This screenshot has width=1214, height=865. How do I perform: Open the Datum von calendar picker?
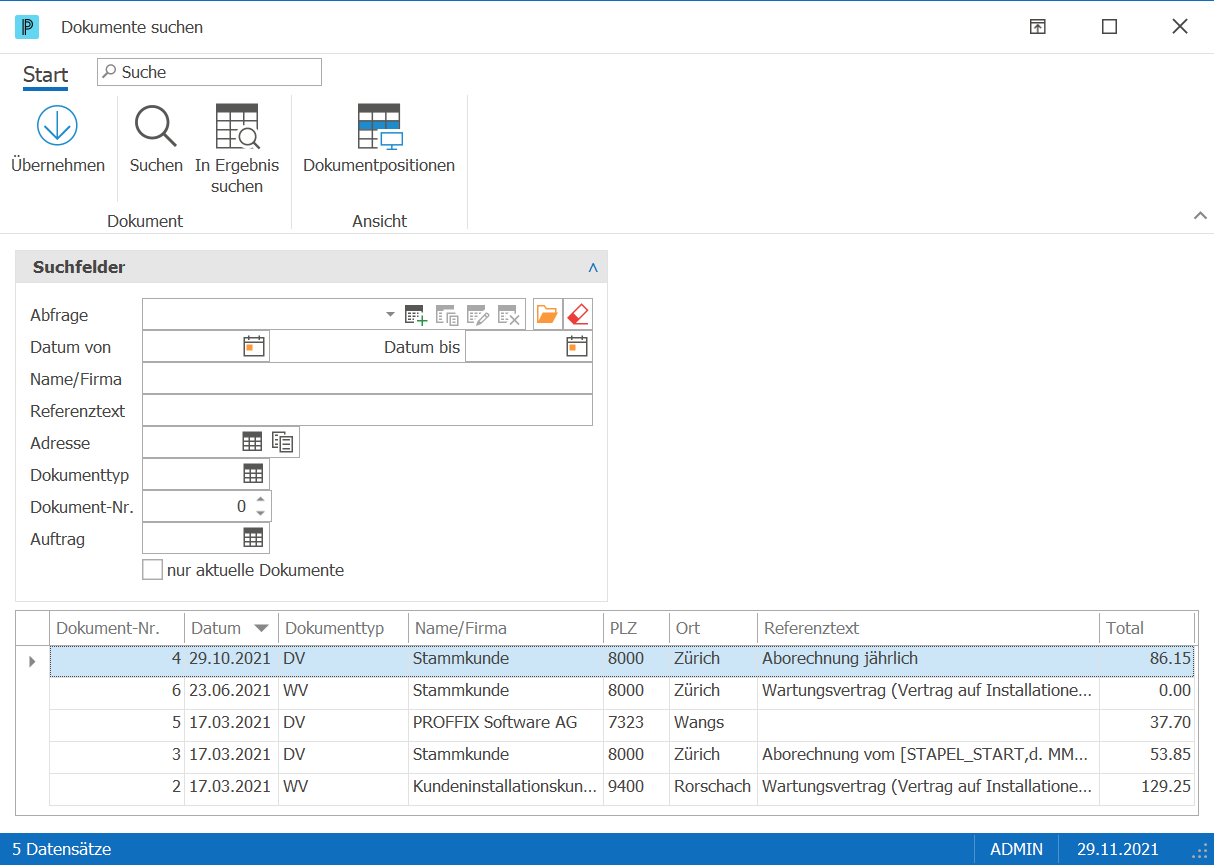(x=254, y=347)
